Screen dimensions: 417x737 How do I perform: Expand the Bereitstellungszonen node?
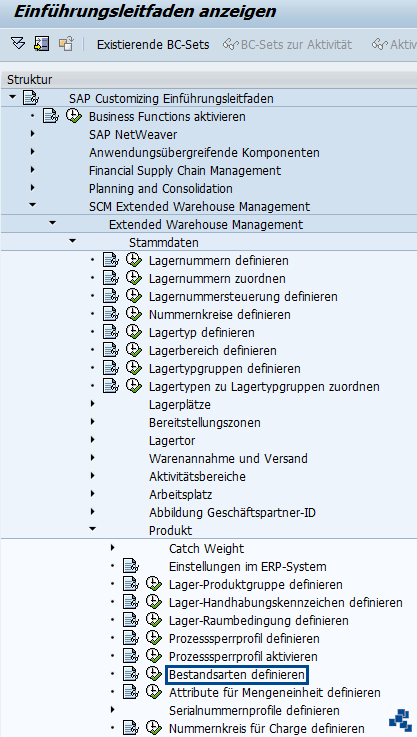93,422
